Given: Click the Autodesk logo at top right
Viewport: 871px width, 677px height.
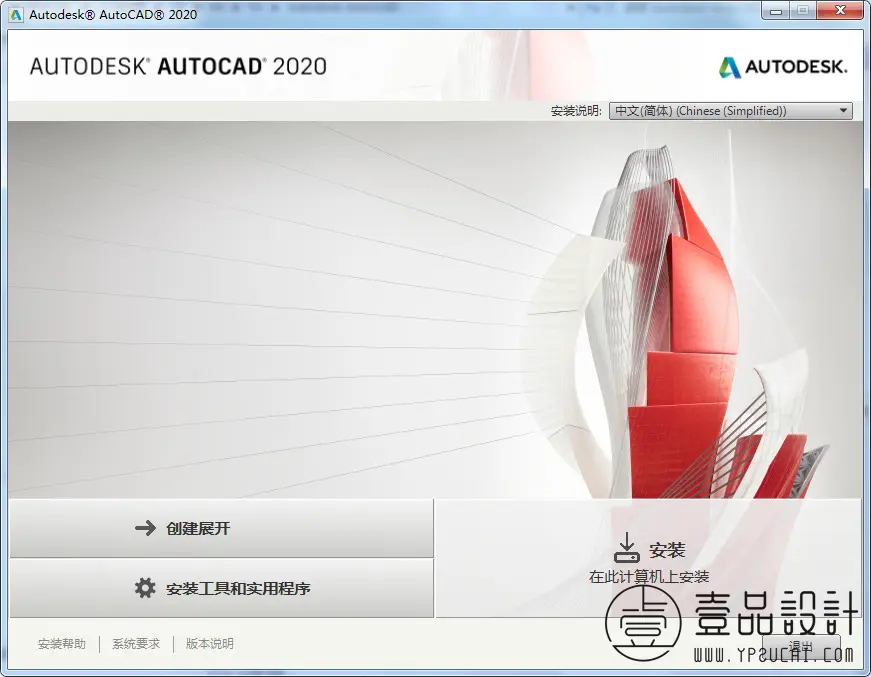Looking at the screenshot, I should [783, 67].
